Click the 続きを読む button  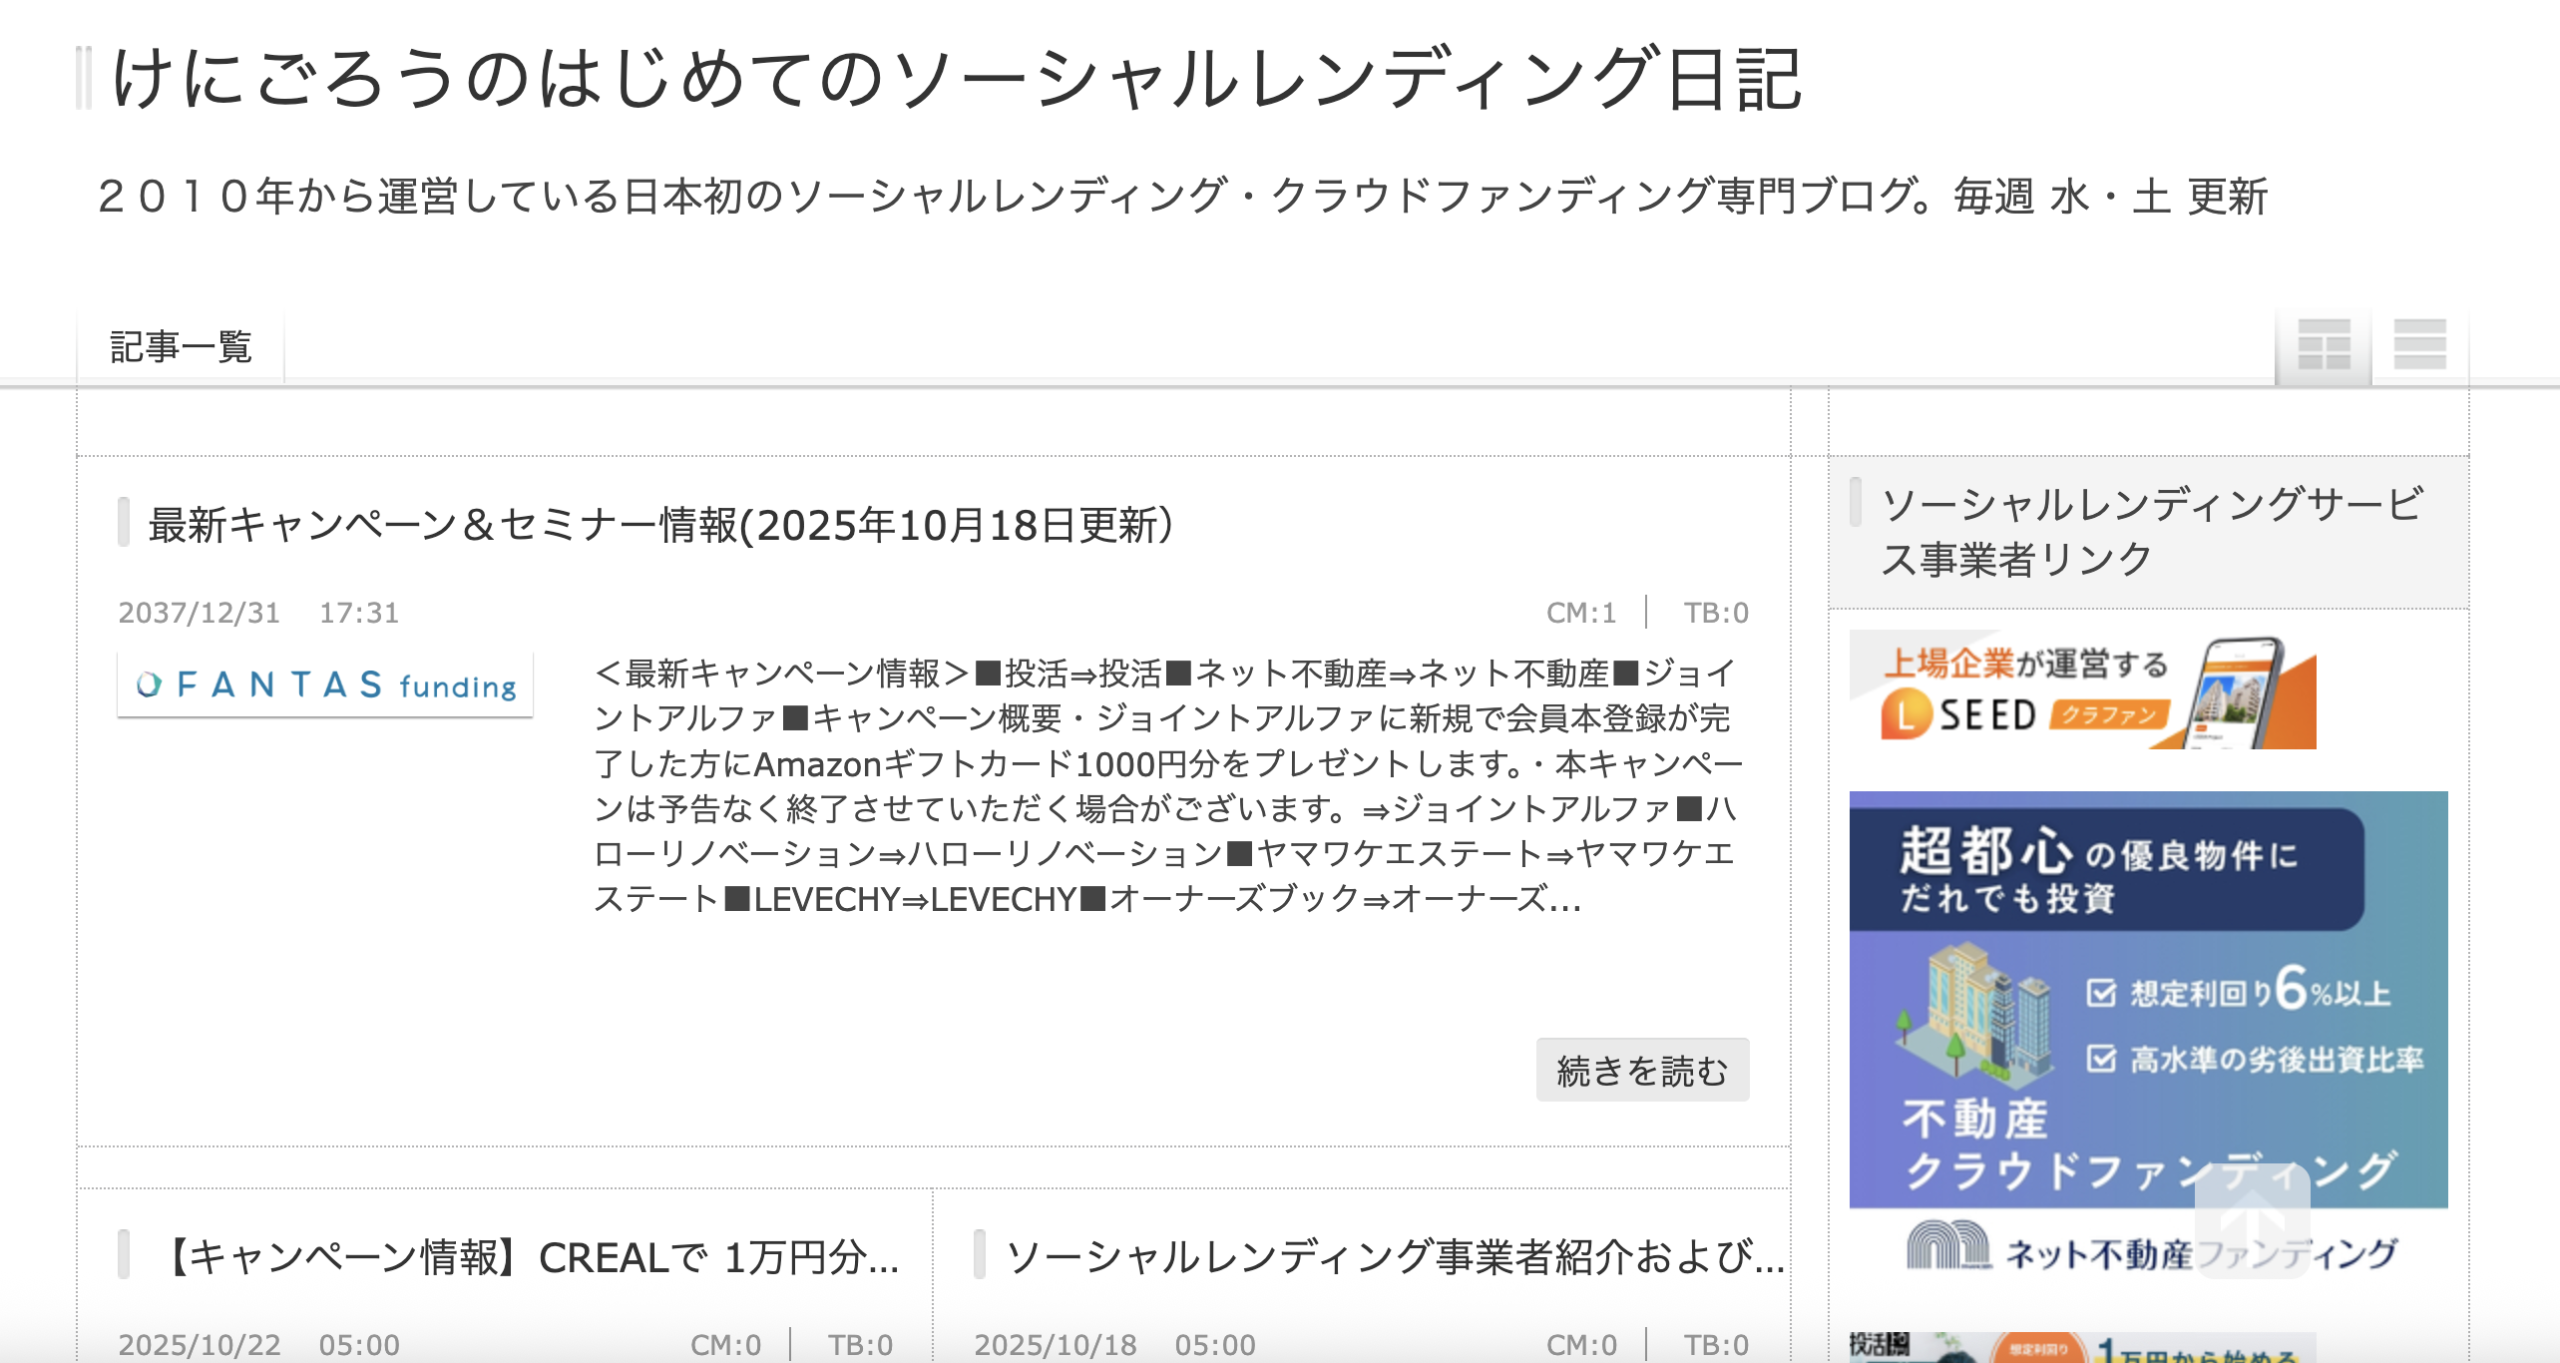(x=1642, y=1070)
